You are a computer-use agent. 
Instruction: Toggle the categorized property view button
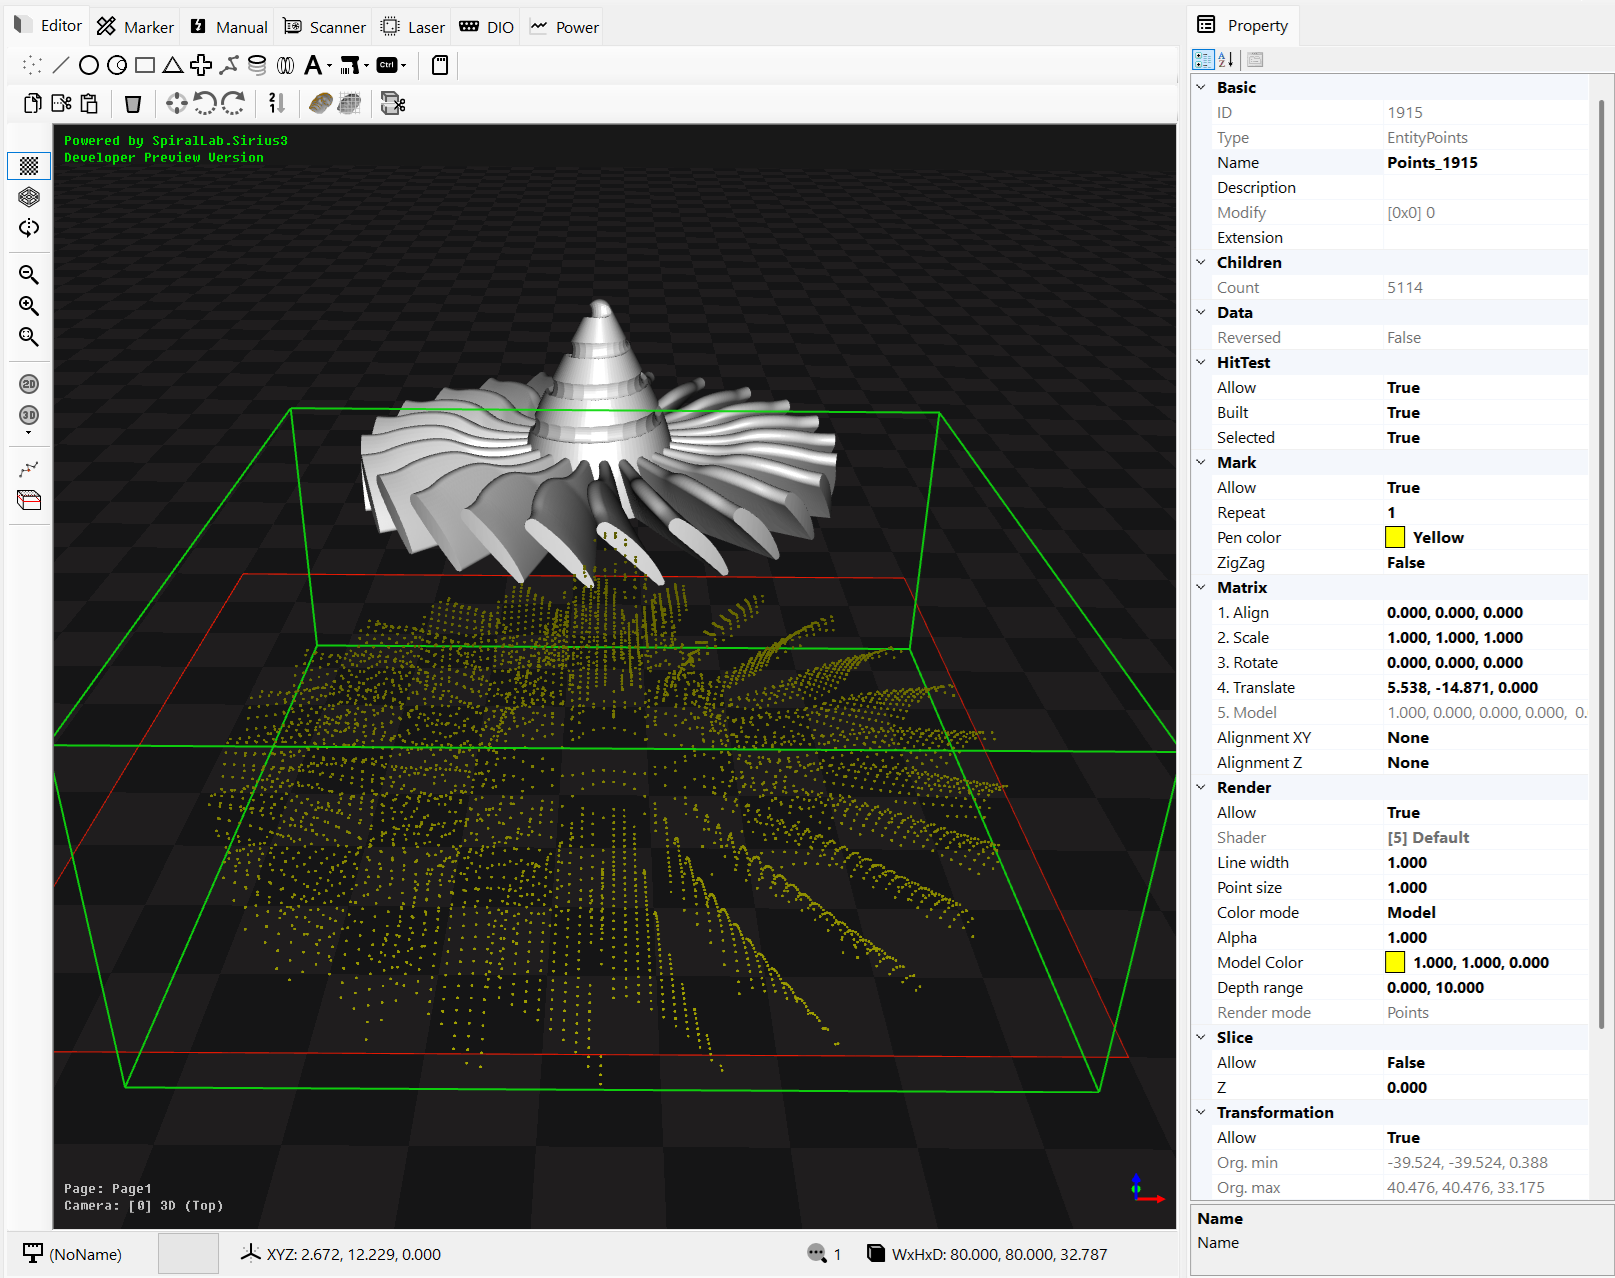(x=1203, y=60)
